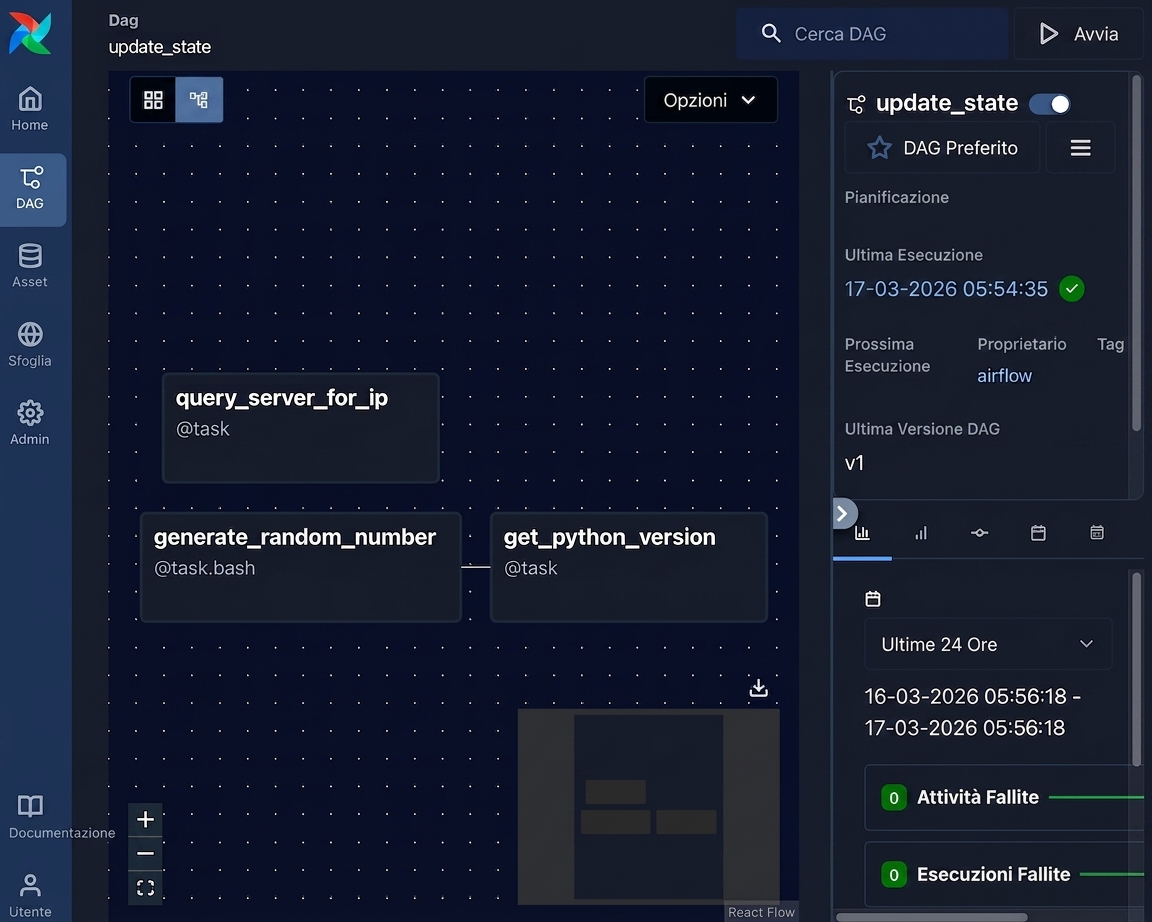
Task: Select the bar chart runs tab
Action: (x=921, y=533)
